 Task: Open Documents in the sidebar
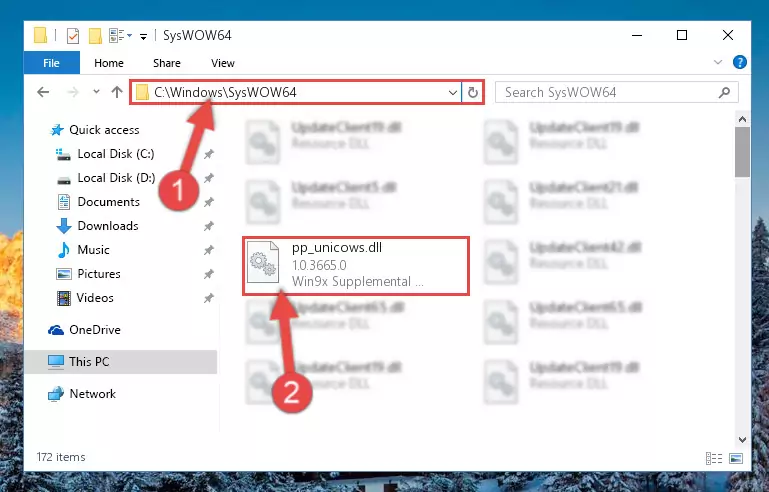[108, 202]
